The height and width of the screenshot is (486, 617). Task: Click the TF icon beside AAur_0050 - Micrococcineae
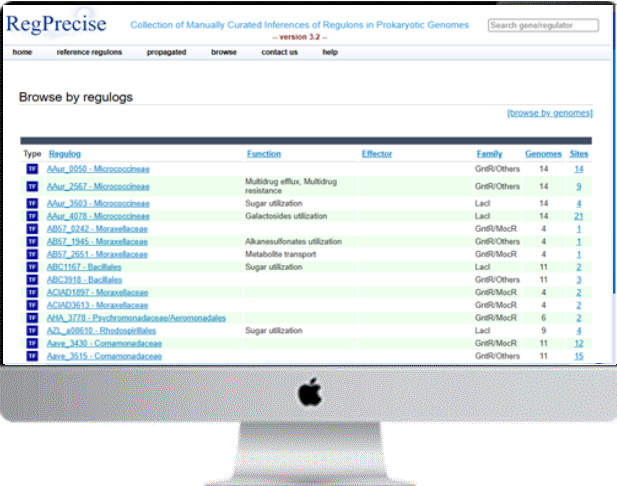32,169
